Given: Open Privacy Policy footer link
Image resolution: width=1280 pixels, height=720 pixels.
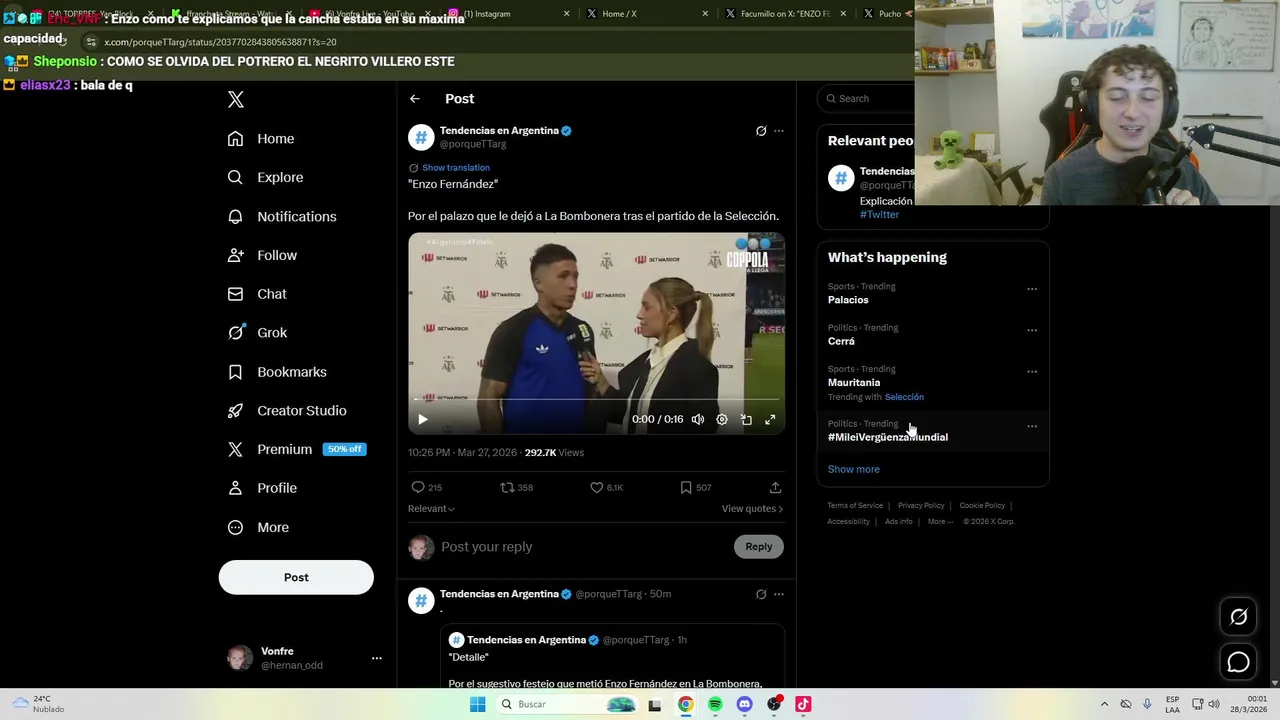Looking at the screenshot, I should pyautogui.click(x=921, y=506).
